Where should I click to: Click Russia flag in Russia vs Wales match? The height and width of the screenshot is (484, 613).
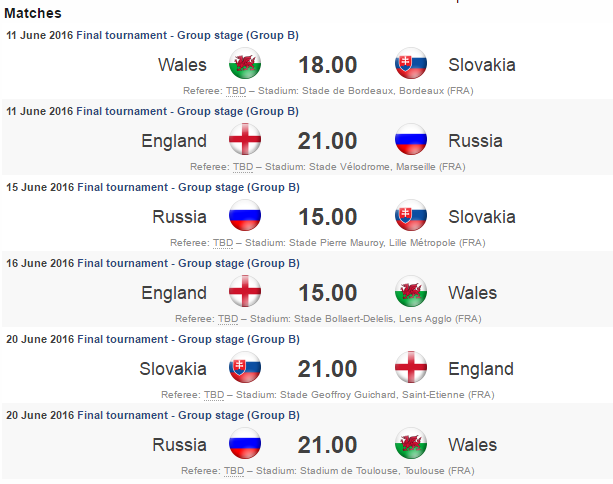pos(245,445)
